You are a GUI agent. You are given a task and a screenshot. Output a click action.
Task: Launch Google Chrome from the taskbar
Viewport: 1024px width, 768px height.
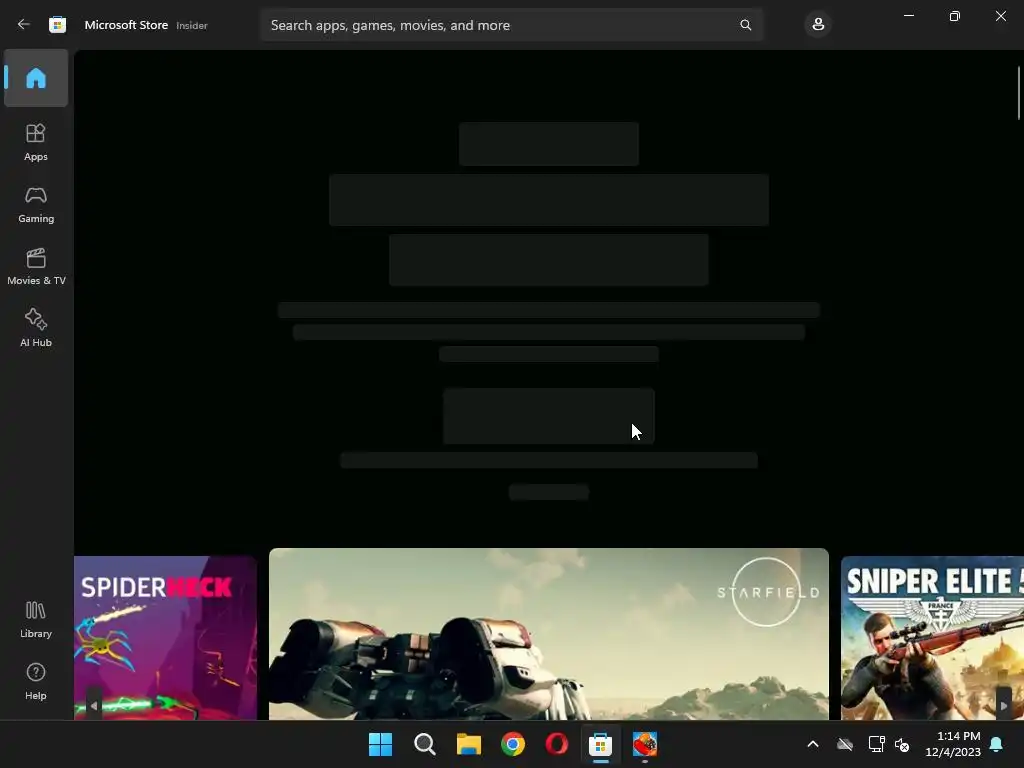(x=513, y=744)
